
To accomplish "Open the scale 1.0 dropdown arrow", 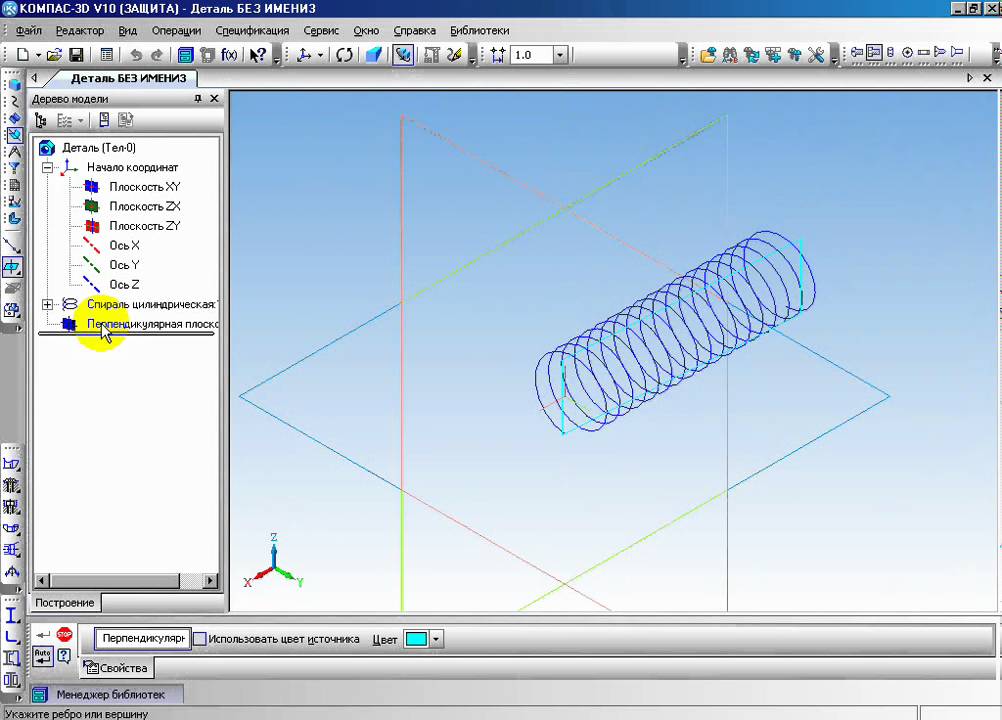I will point(560,55).
